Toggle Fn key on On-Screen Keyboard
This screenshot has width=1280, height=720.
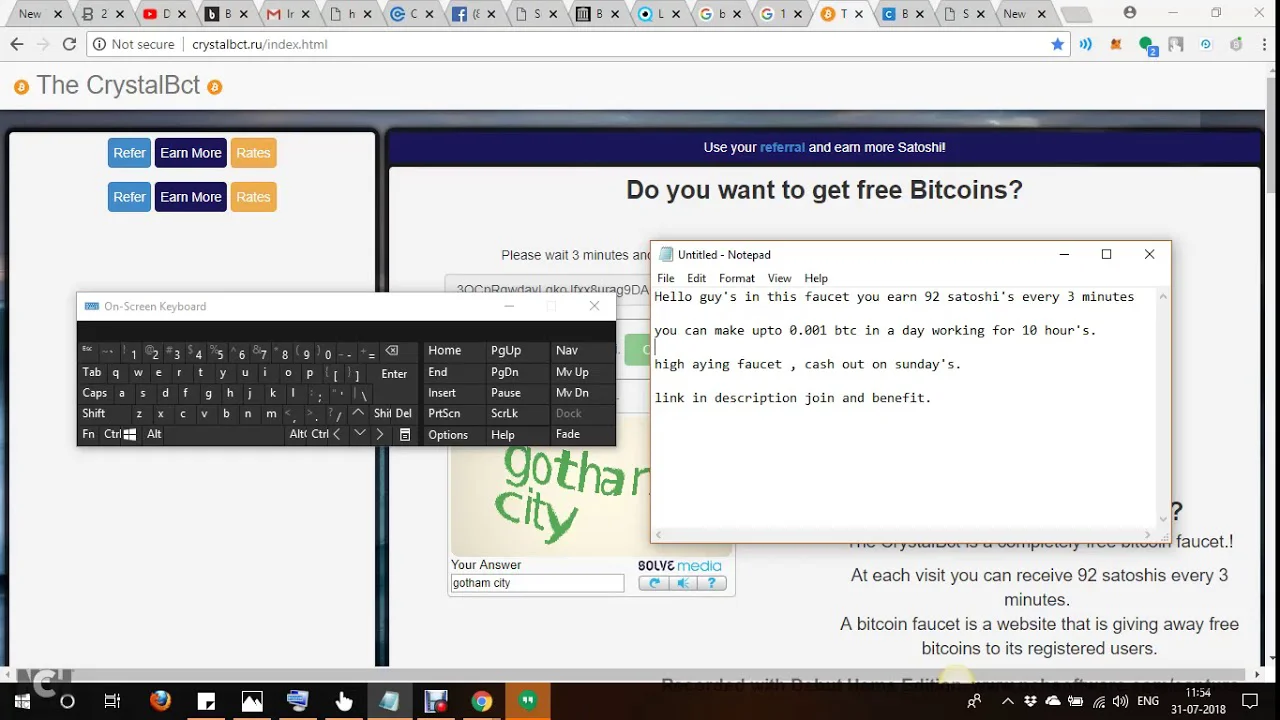(89, 435)
